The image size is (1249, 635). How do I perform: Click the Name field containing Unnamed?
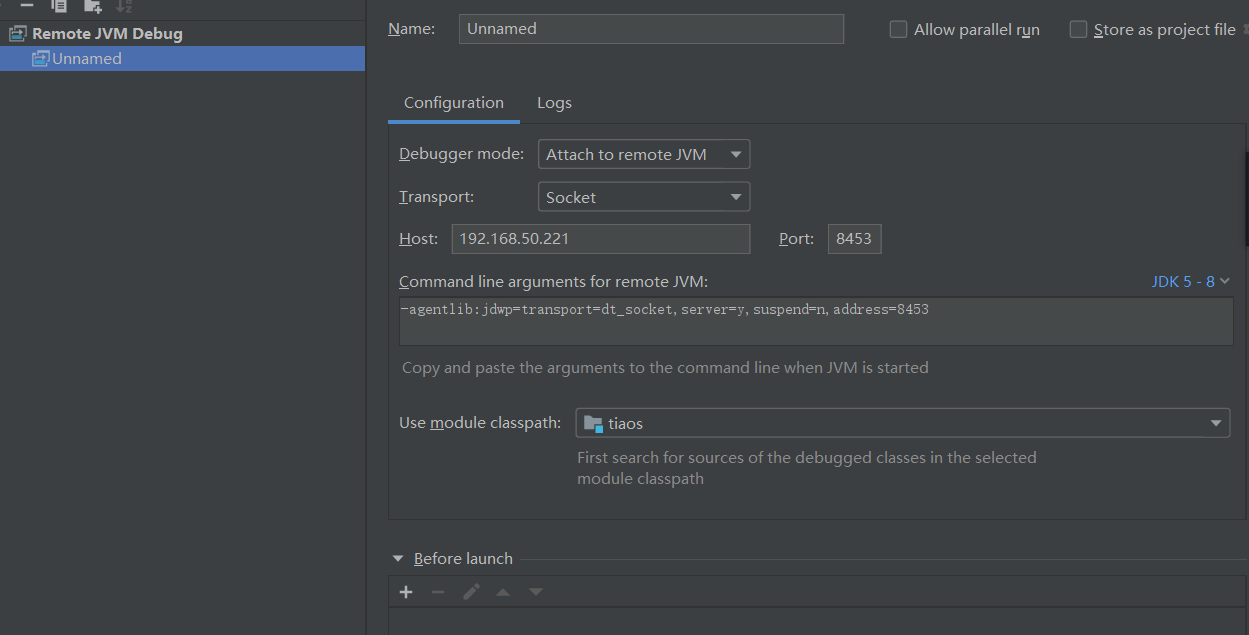[x=651, y=29]
